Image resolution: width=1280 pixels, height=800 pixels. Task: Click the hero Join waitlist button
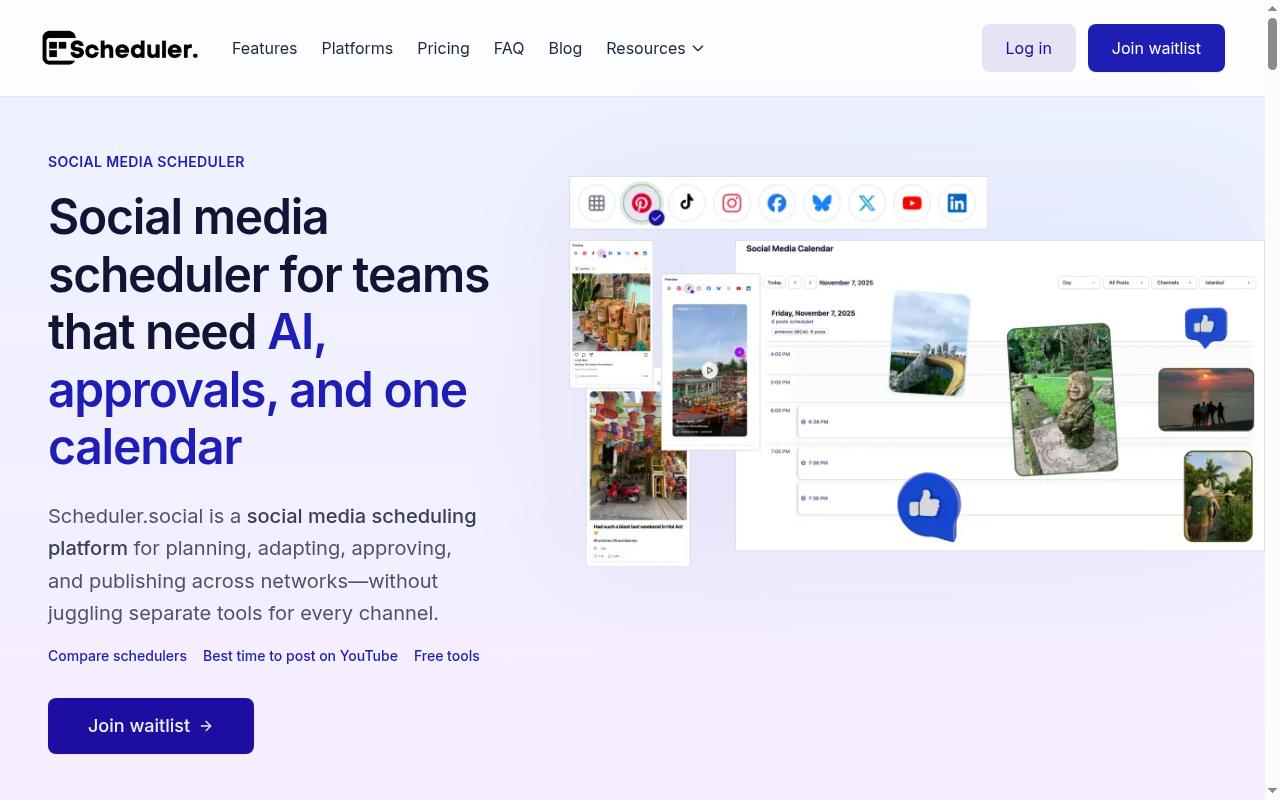tap(151, 726)
